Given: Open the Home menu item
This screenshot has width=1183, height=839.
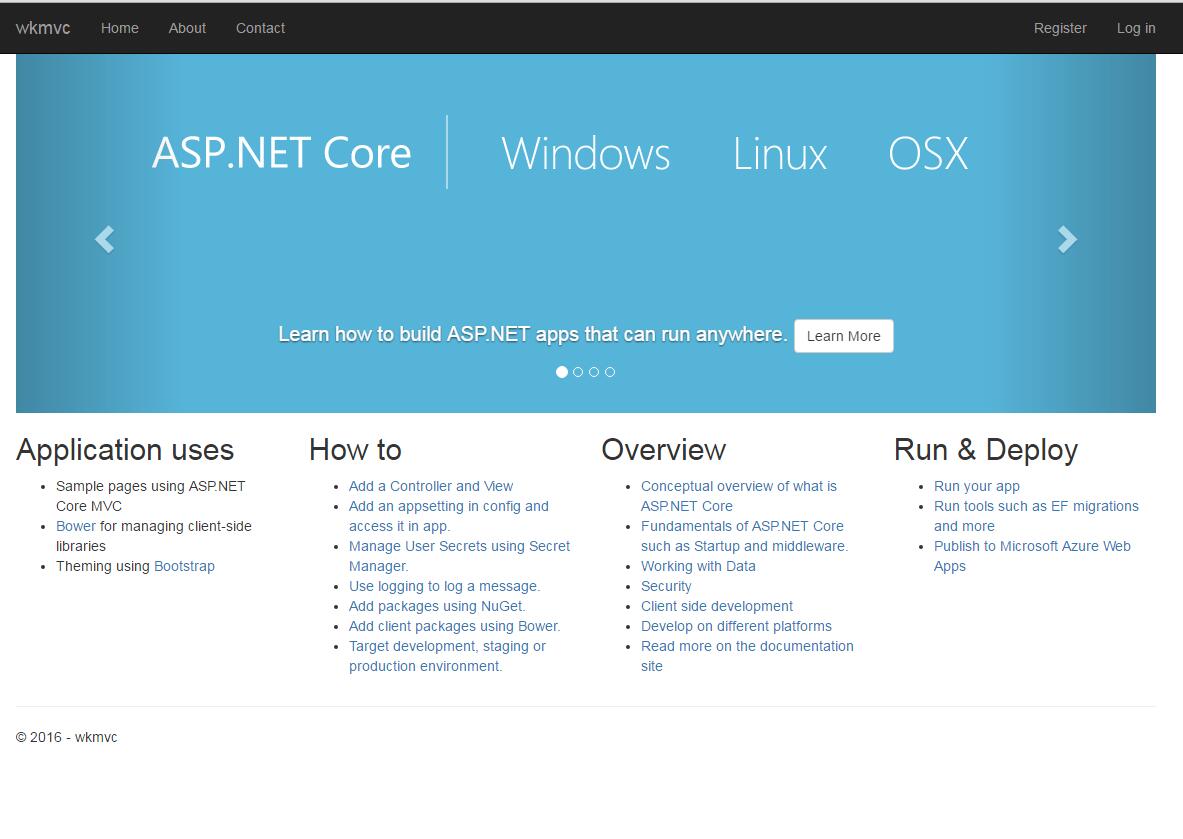Looking at the screenshot, I should tap(120, 28).
